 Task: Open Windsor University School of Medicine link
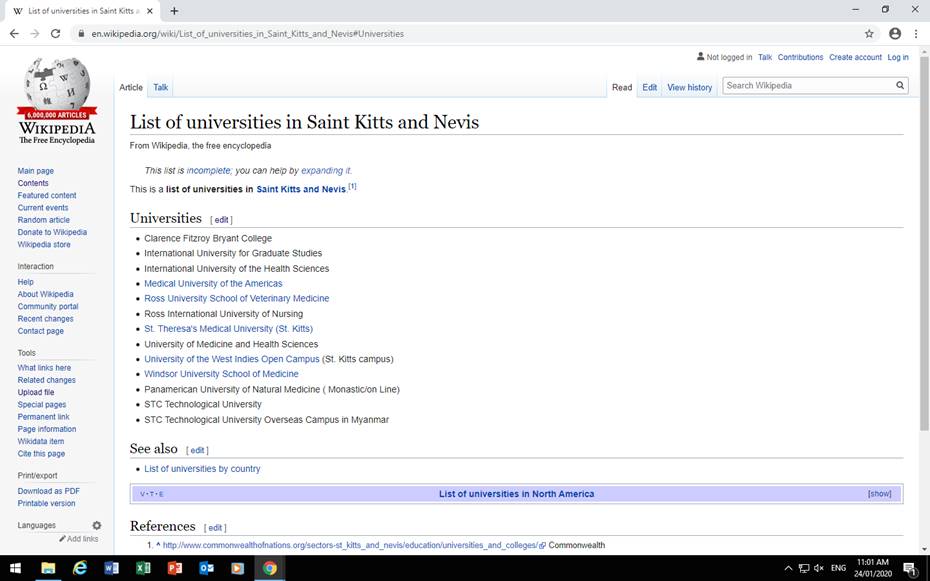coord(221,374)
